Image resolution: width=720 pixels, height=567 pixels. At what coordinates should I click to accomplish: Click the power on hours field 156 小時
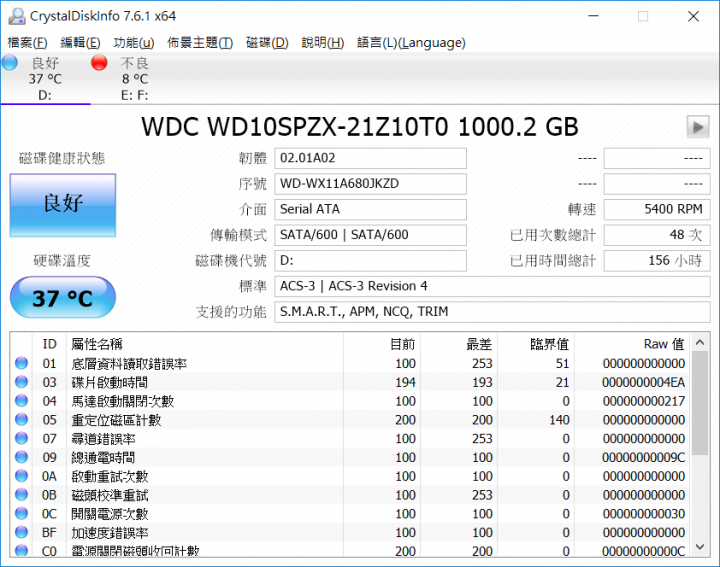tap(657, 261)
